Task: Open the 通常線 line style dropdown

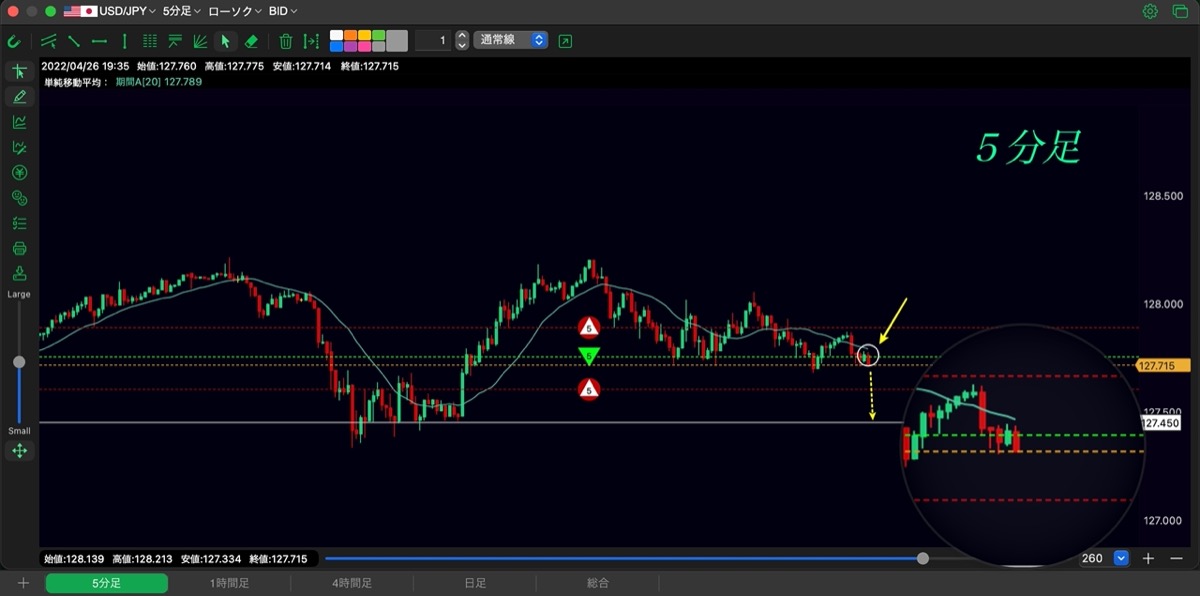Action: (511, 41)
